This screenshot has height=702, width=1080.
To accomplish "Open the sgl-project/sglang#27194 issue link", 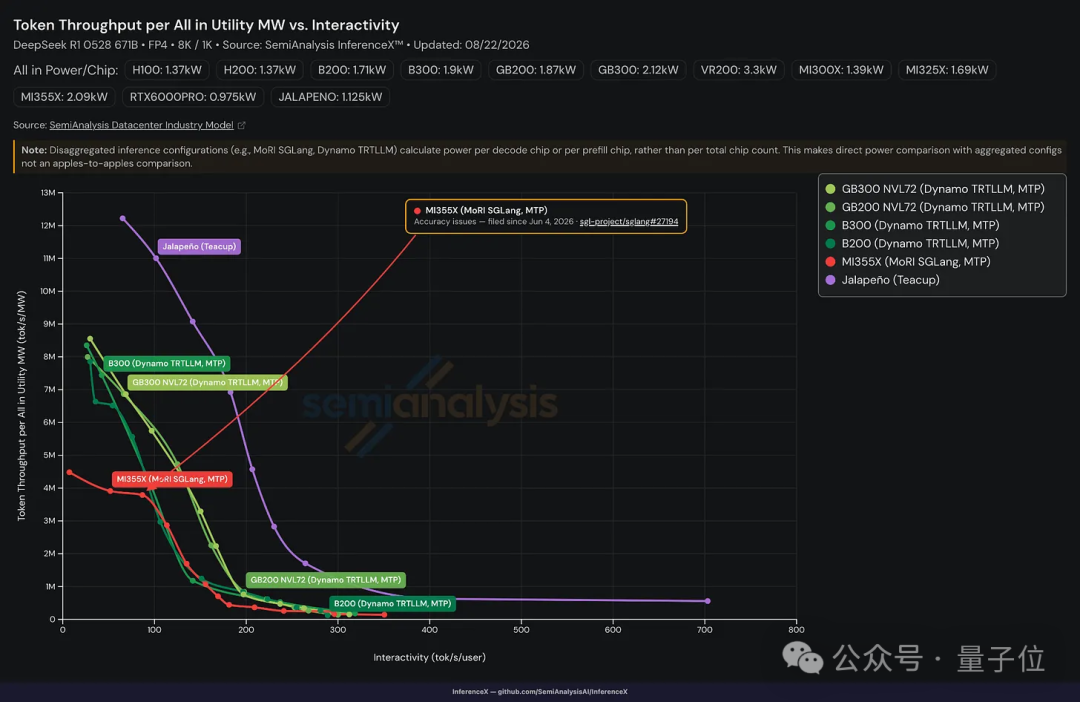I will click(629, 222).
